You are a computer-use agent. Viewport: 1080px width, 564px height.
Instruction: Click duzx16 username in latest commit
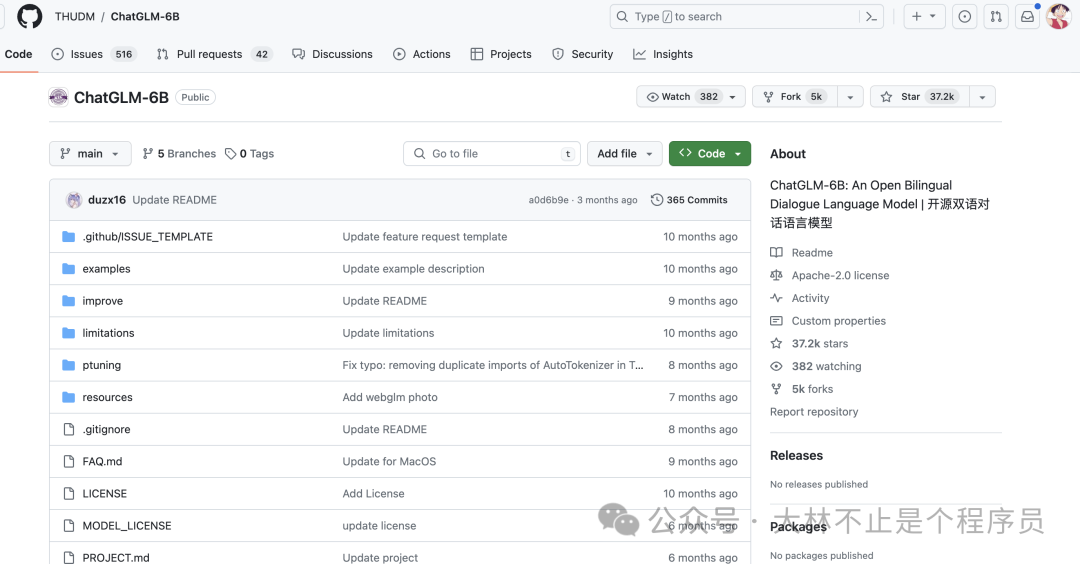click(107, 200)
